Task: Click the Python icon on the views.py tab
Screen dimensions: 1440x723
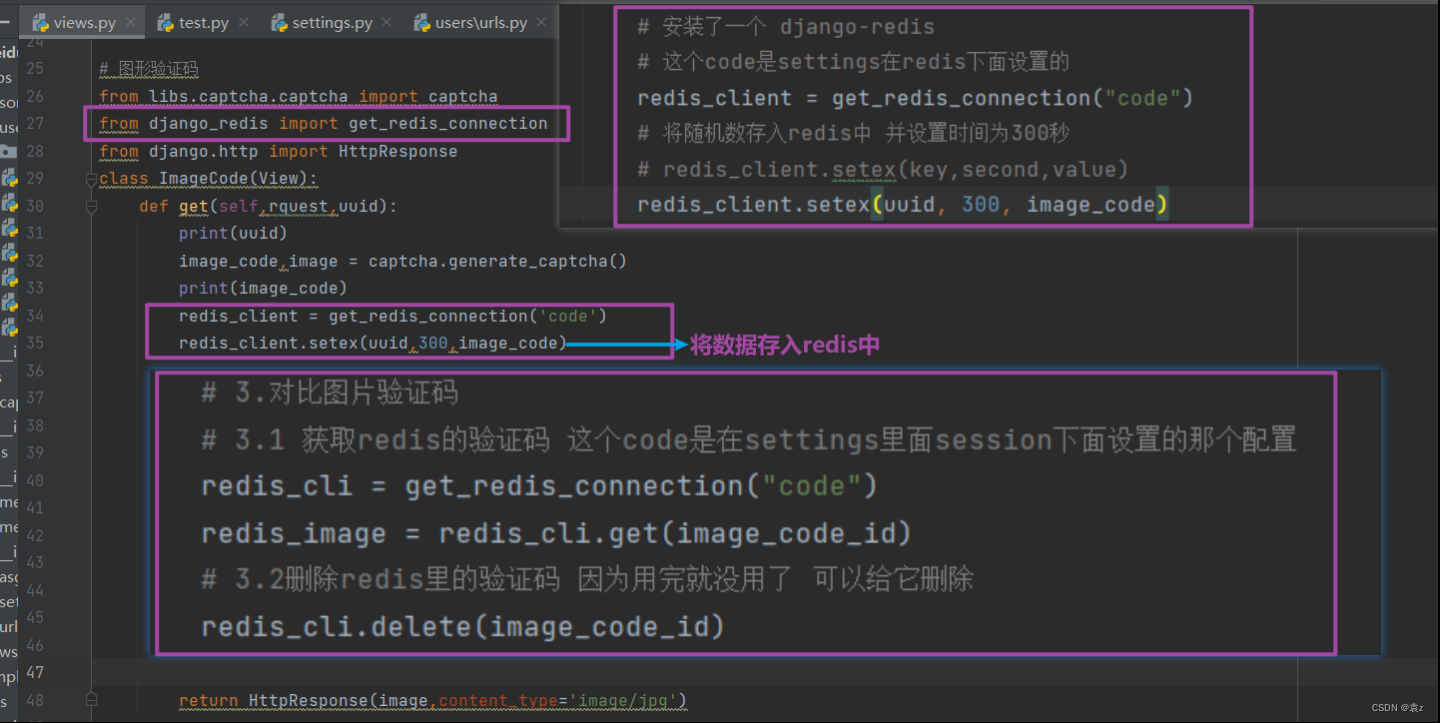Action: pos(40,20)
